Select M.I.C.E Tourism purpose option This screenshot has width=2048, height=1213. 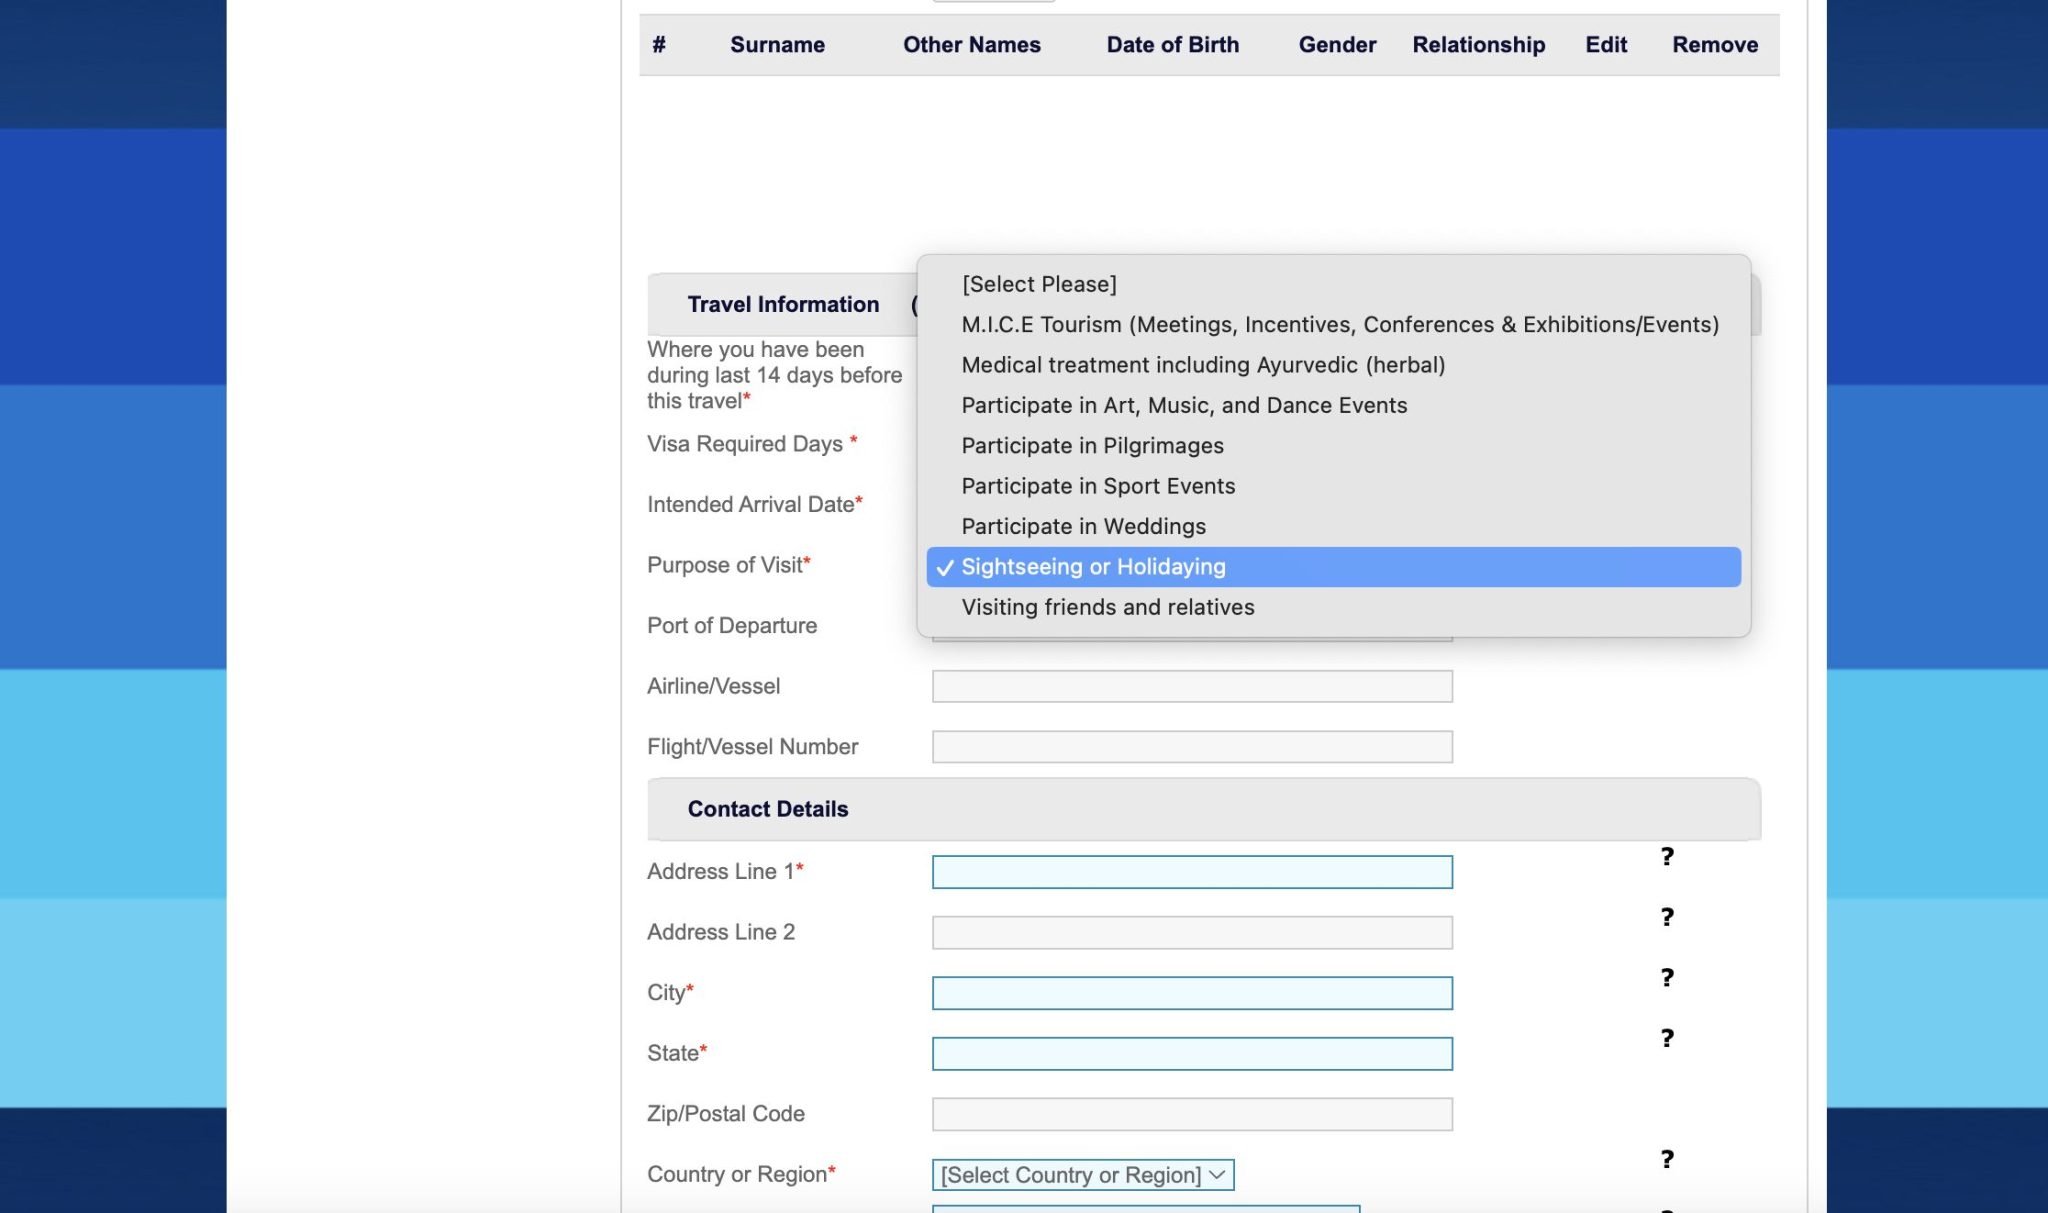tap(1333, 325)
